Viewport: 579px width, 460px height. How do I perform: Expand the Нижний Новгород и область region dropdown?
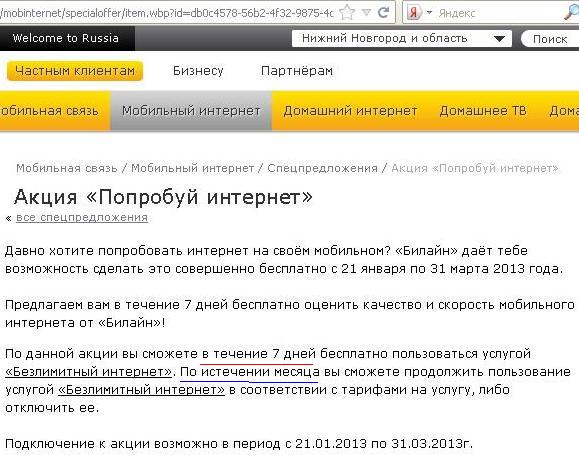click(x=401, y=38)
